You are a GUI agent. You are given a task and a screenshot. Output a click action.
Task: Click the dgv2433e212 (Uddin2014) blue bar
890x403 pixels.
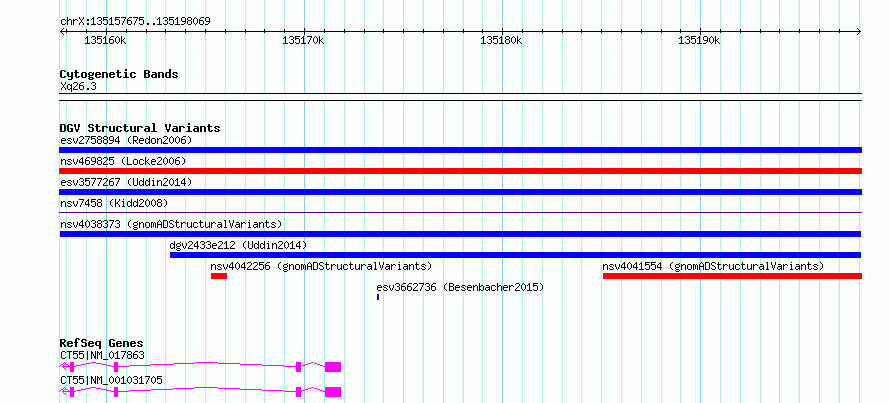tap(515, 255)
